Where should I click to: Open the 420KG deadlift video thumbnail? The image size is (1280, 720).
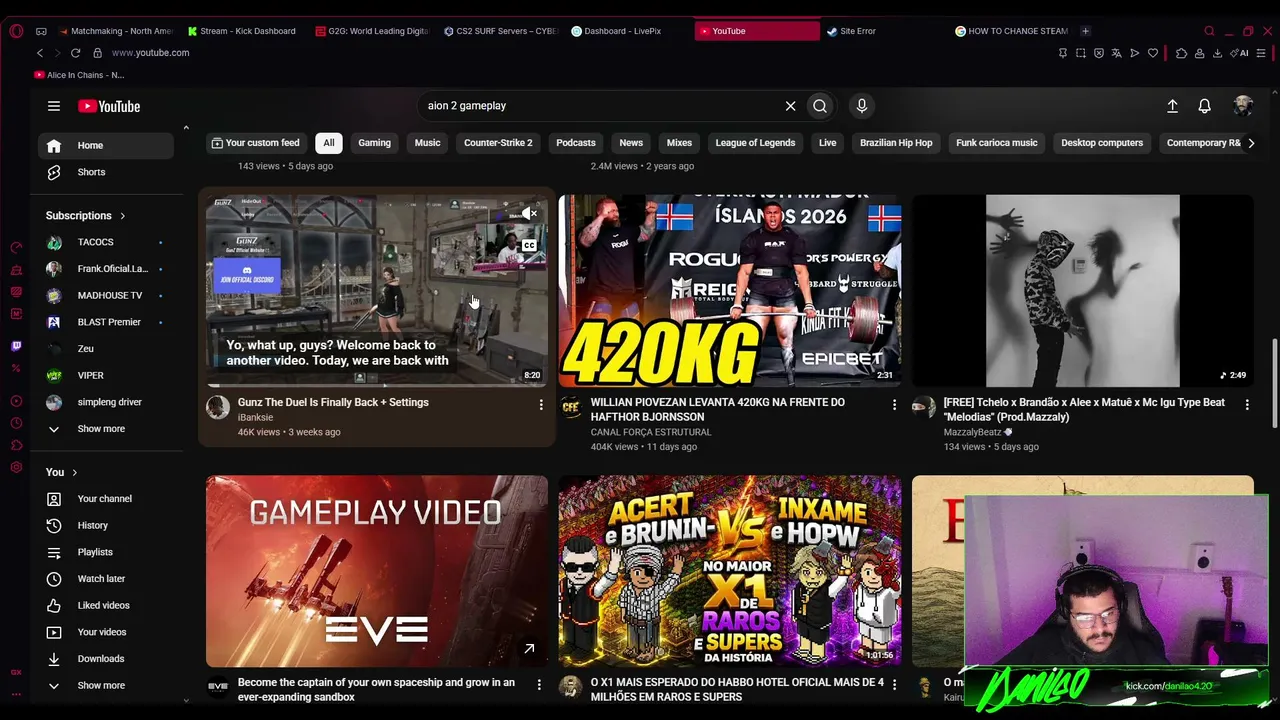(730, 291)
